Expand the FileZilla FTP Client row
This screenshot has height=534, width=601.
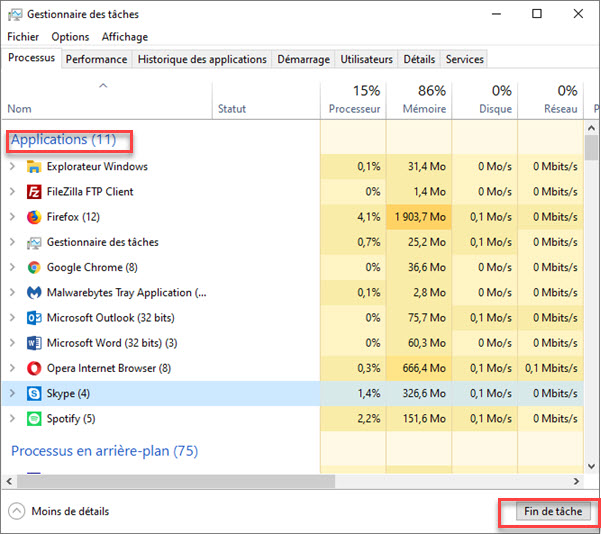pyautogui.click(x=12, y=192)
